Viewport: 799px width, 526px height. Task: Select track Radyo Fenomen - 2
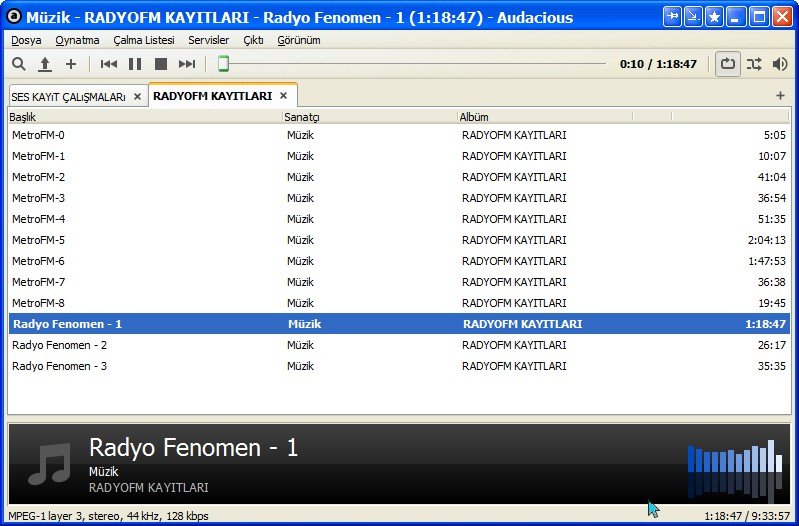[x=399, y=345]
